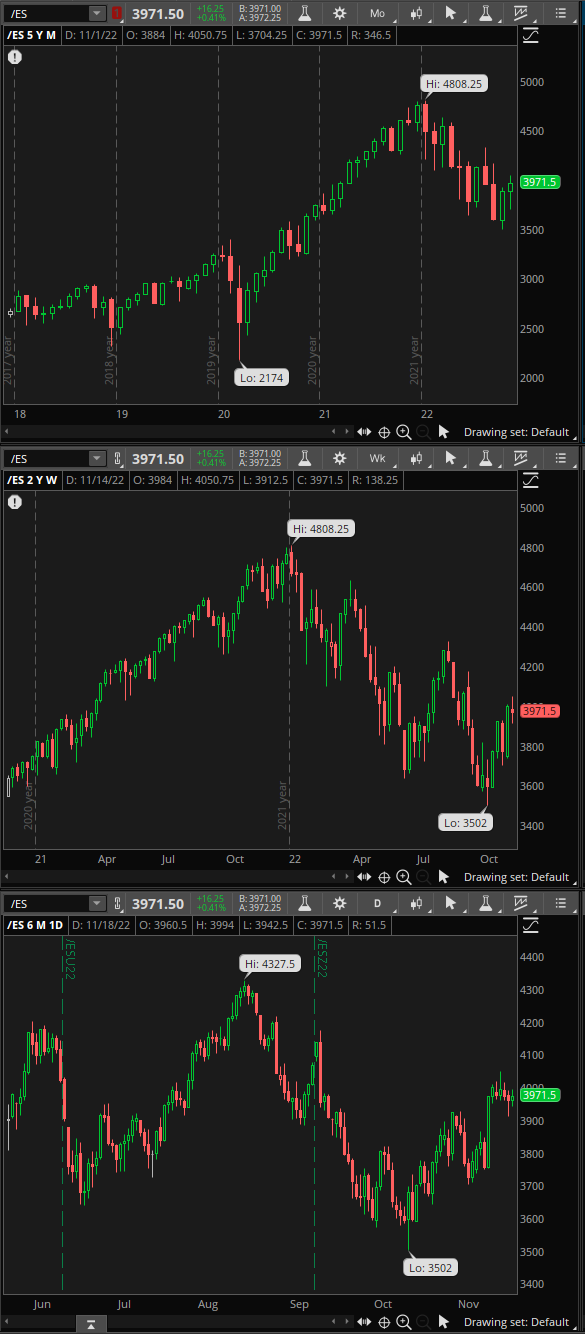Open Drawing set: Default menu under monthly chart
Viewport: 585px width, 1334px height.
tap(516, 432)
